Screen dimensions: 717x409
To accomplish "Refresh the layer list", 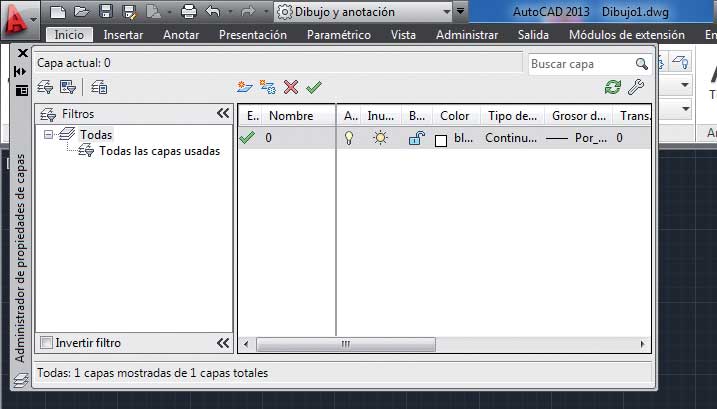I will click(x=613, y=87).
